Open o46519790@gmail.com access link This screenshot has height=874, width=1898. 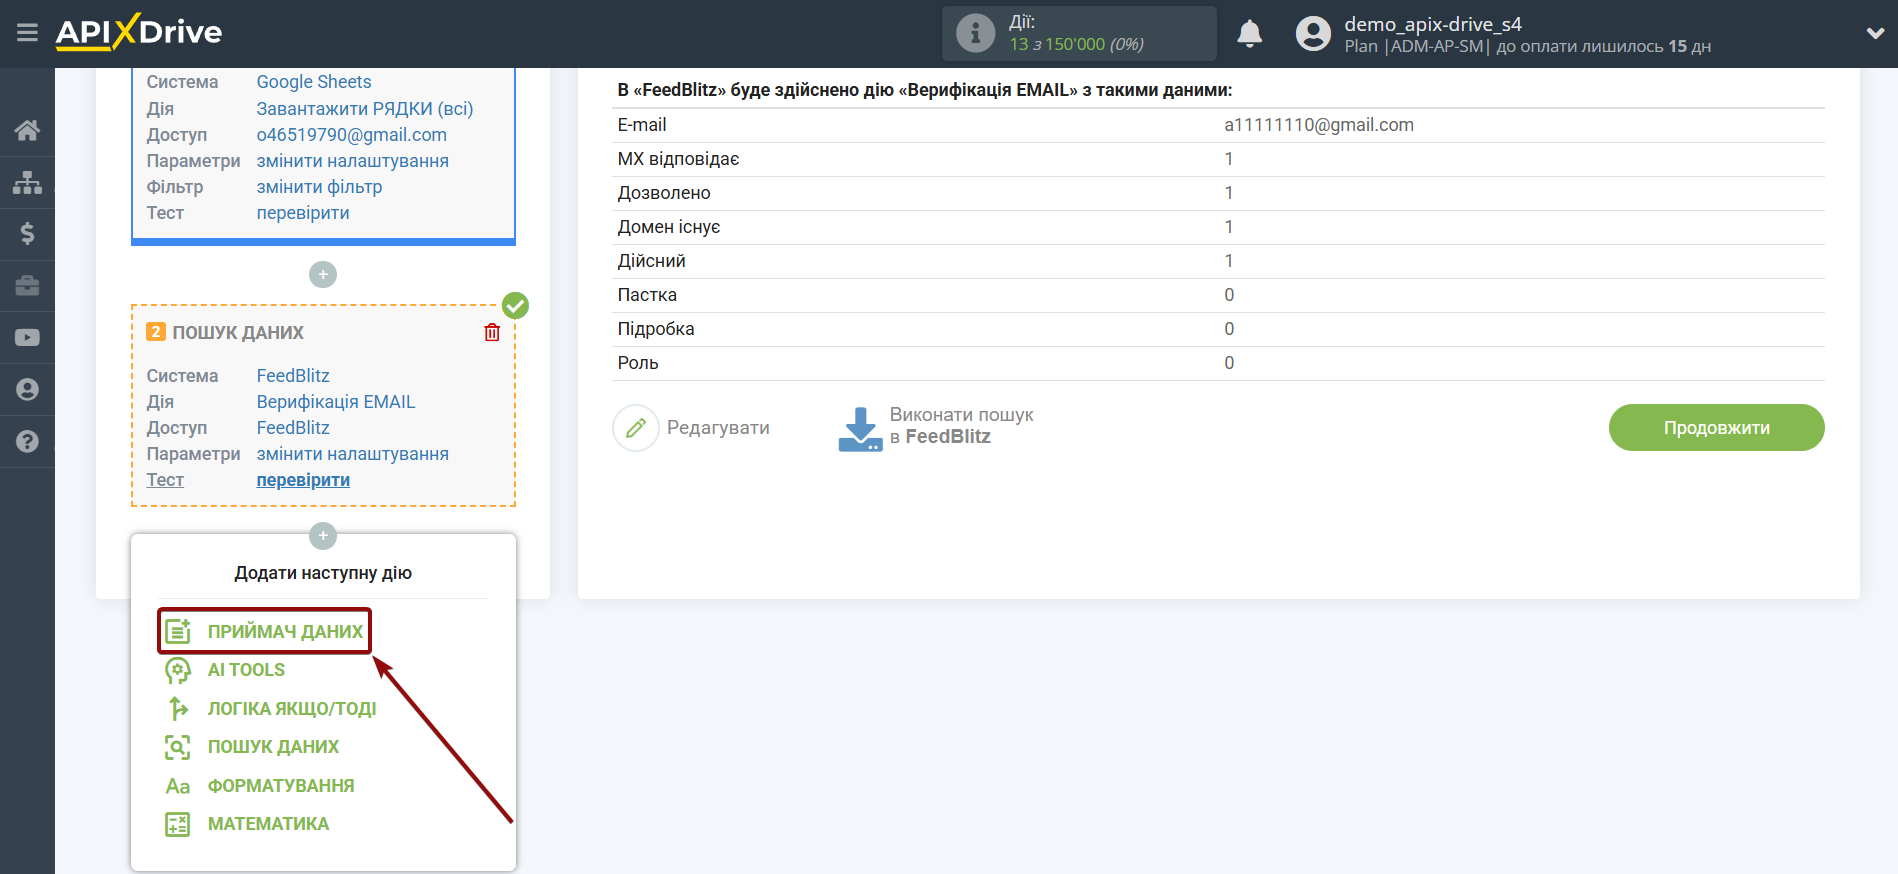tap(352, 135)
